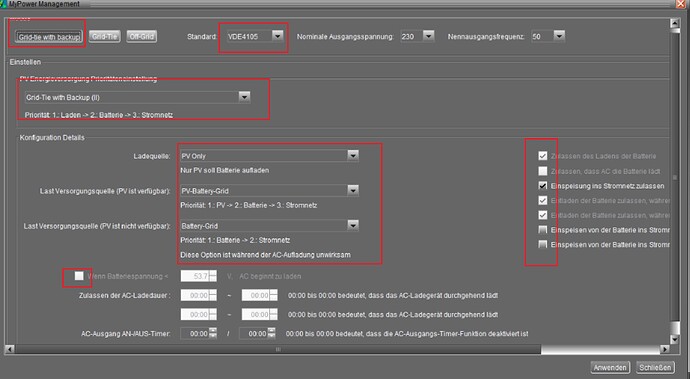This screenshot has height=379, width=690.
Task: Select Grid-tie with backup mode button
Action: coord(48,37)
